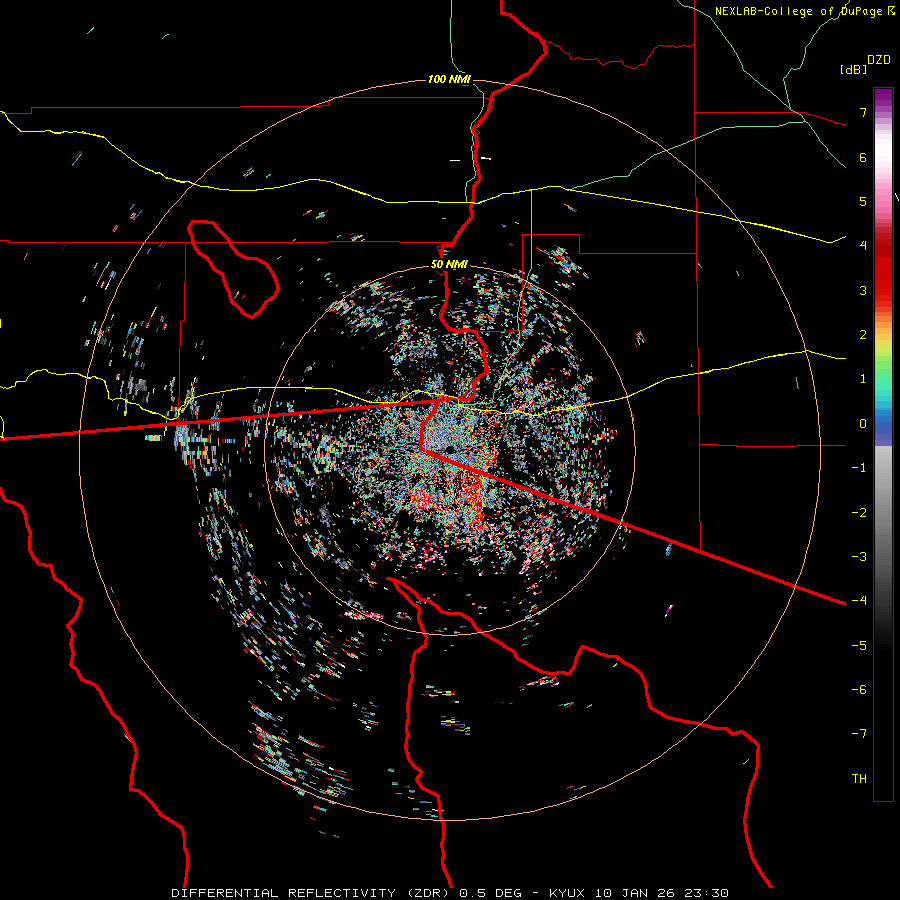This screenshot has height=900, width=900.
Task: Click the -3 dB value on color scale
Action: [859, 556]
